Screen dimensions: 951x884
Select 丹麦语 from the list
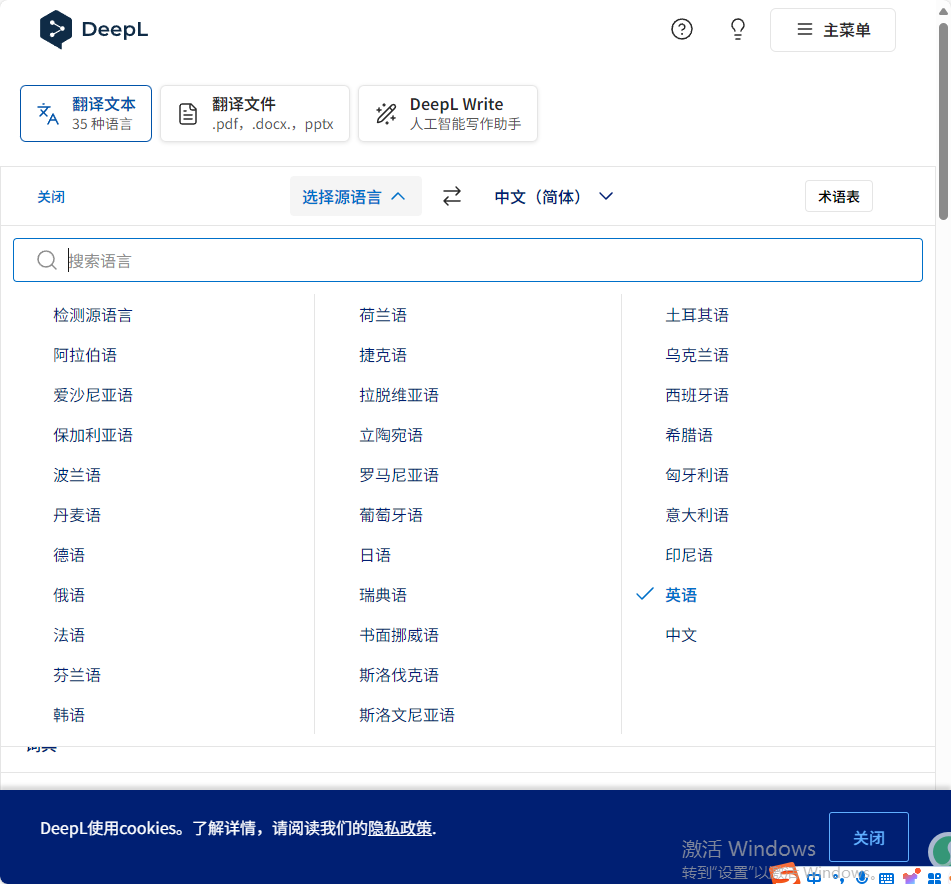[77, 515]
